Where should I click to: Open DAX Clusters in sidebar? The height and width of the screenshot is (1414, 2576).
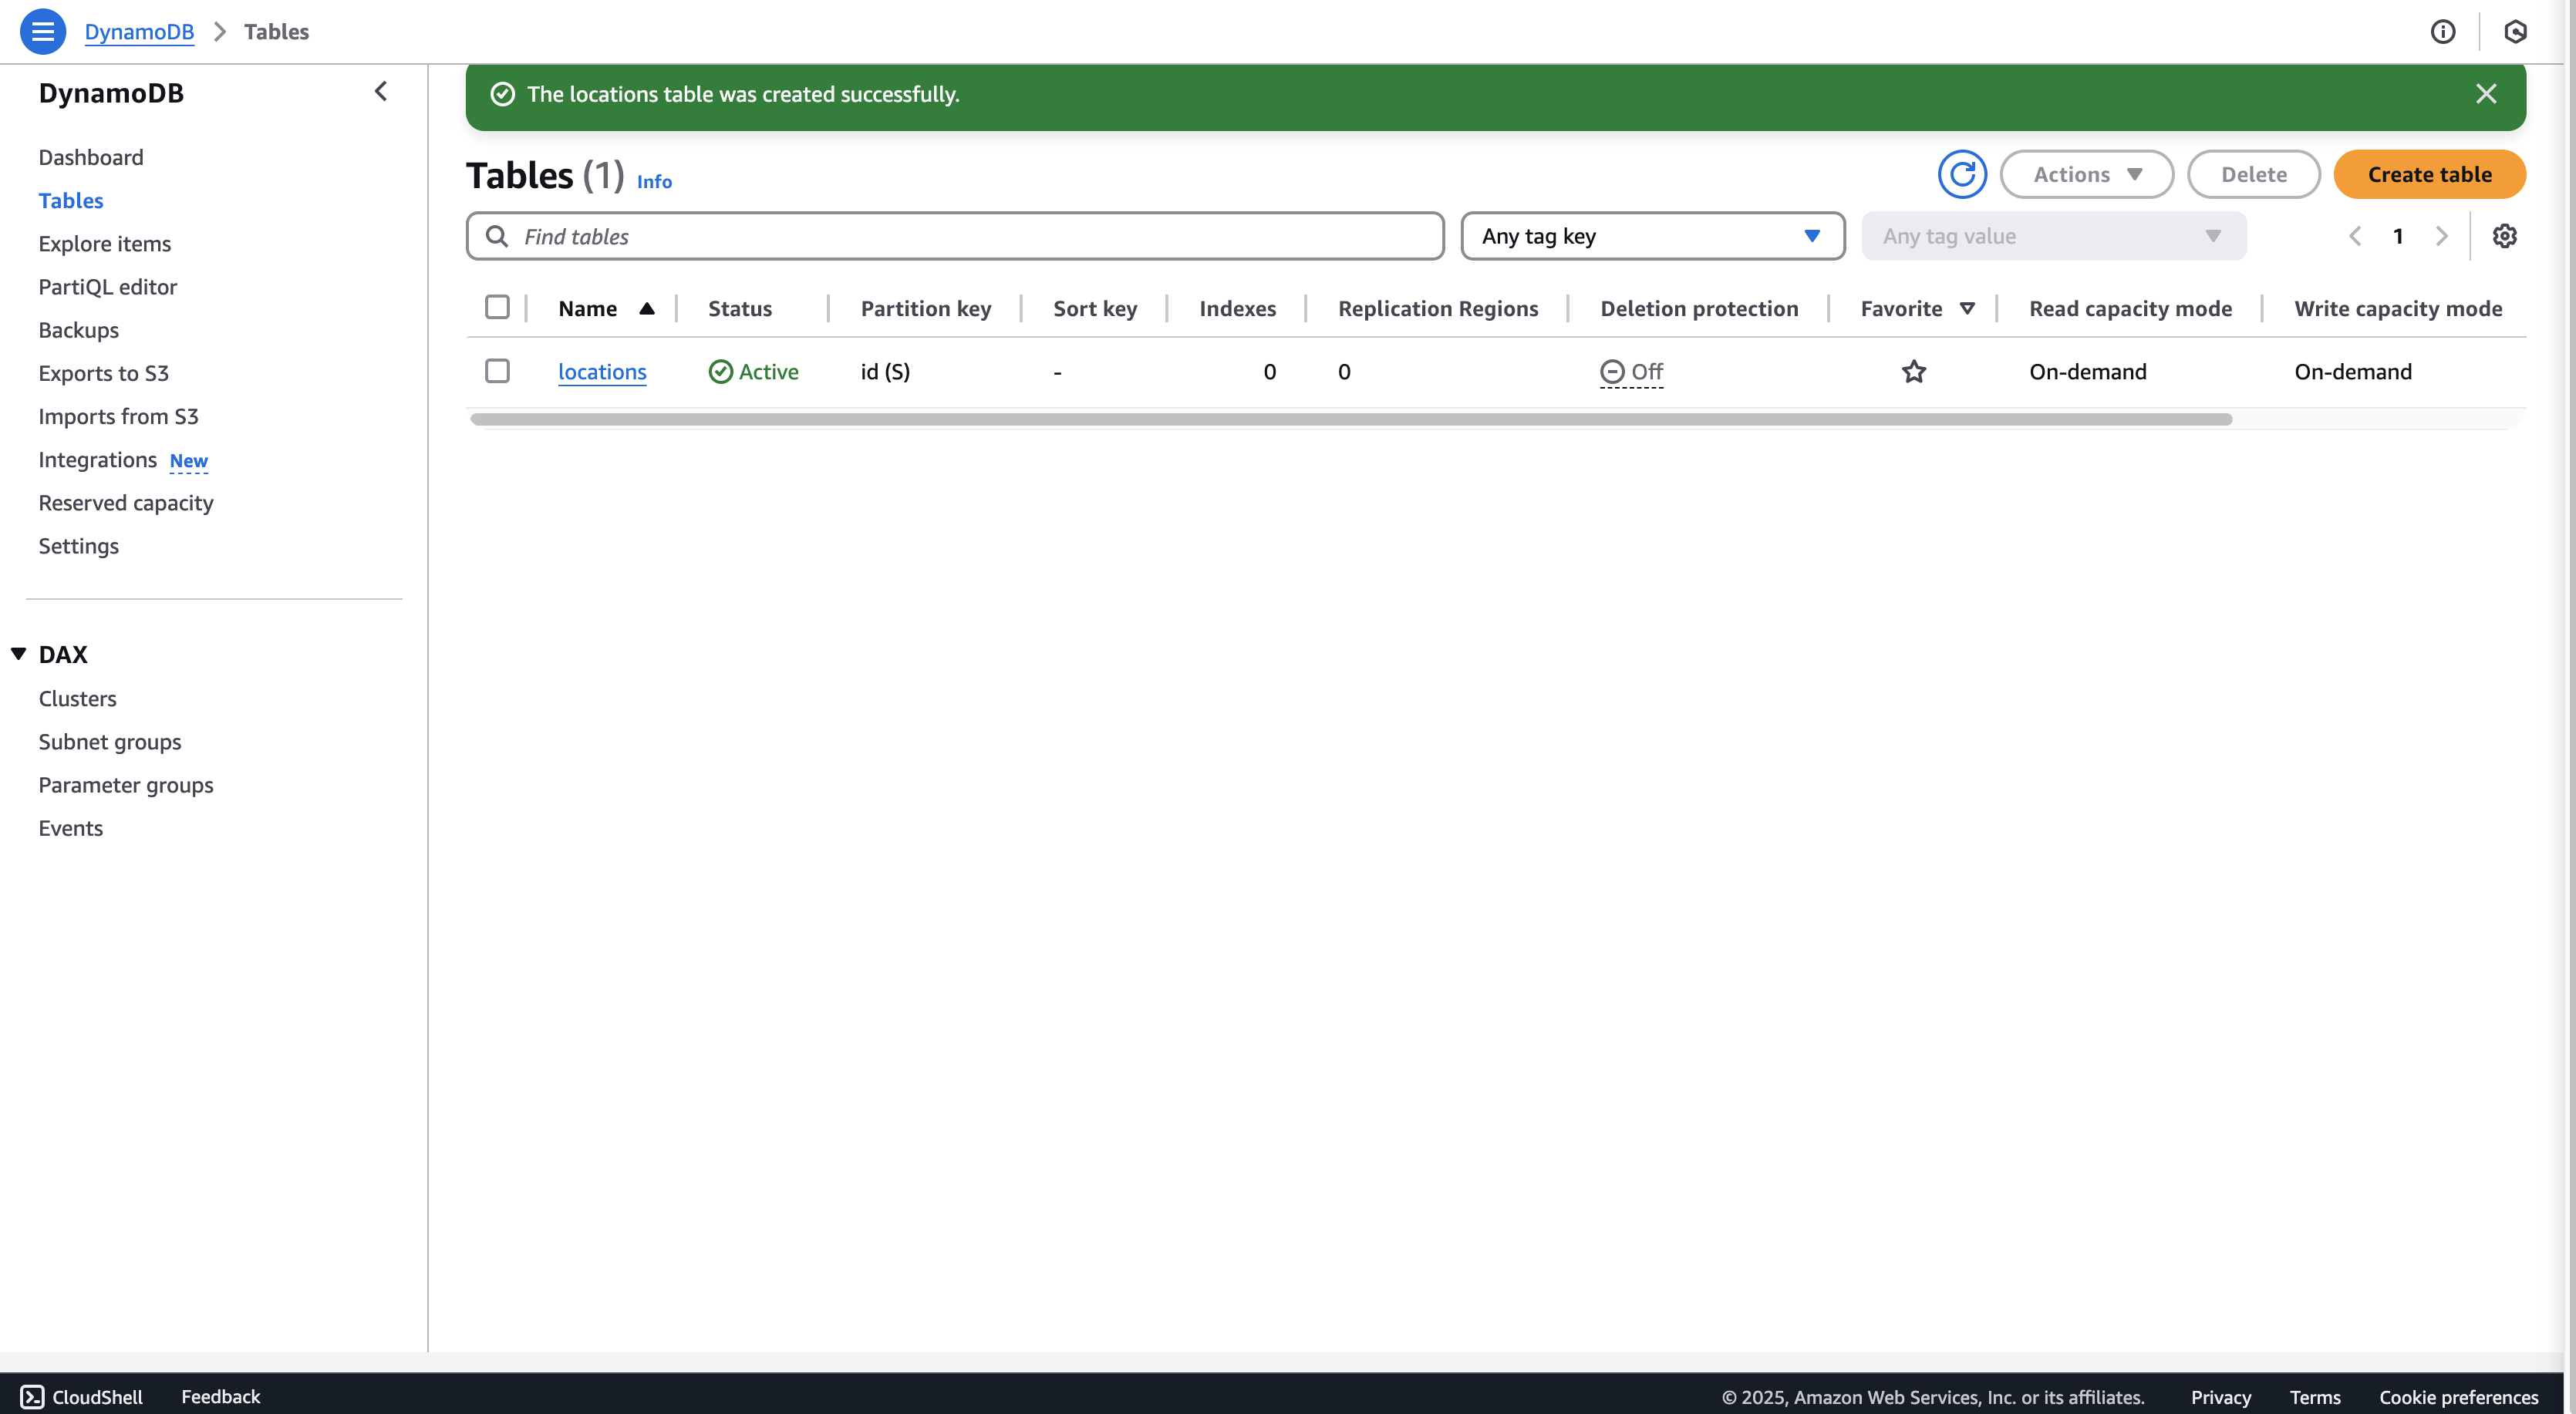pos(78,699)
